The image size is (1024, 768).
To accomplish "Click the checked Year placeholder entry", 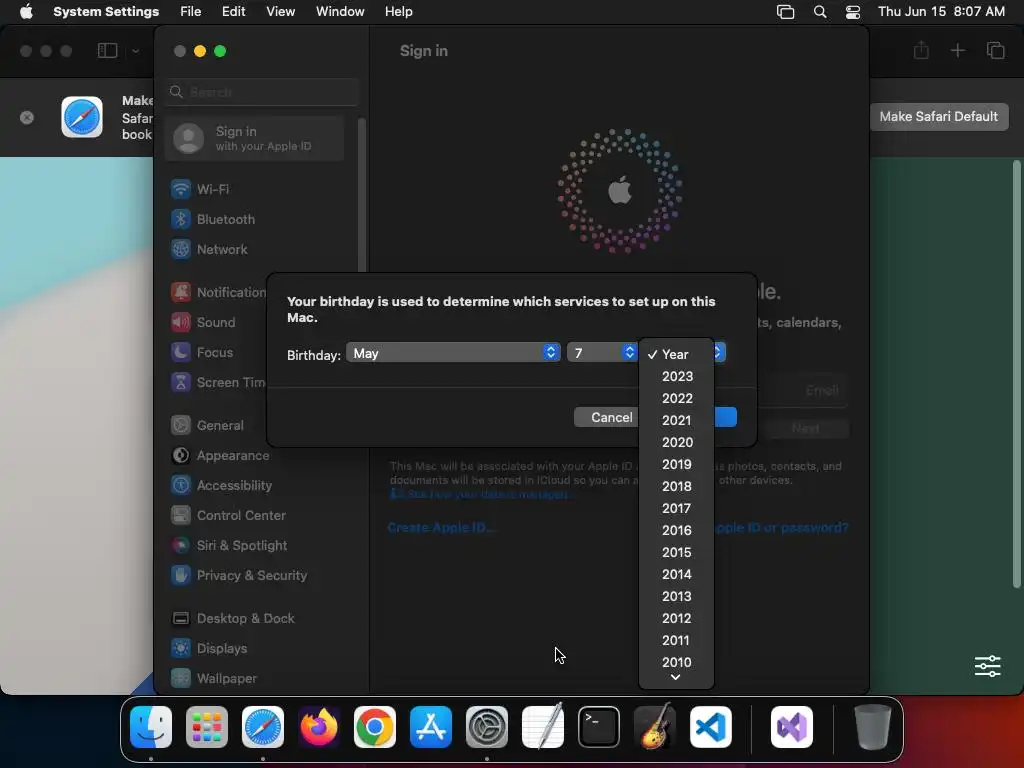I will pos(676,354).
